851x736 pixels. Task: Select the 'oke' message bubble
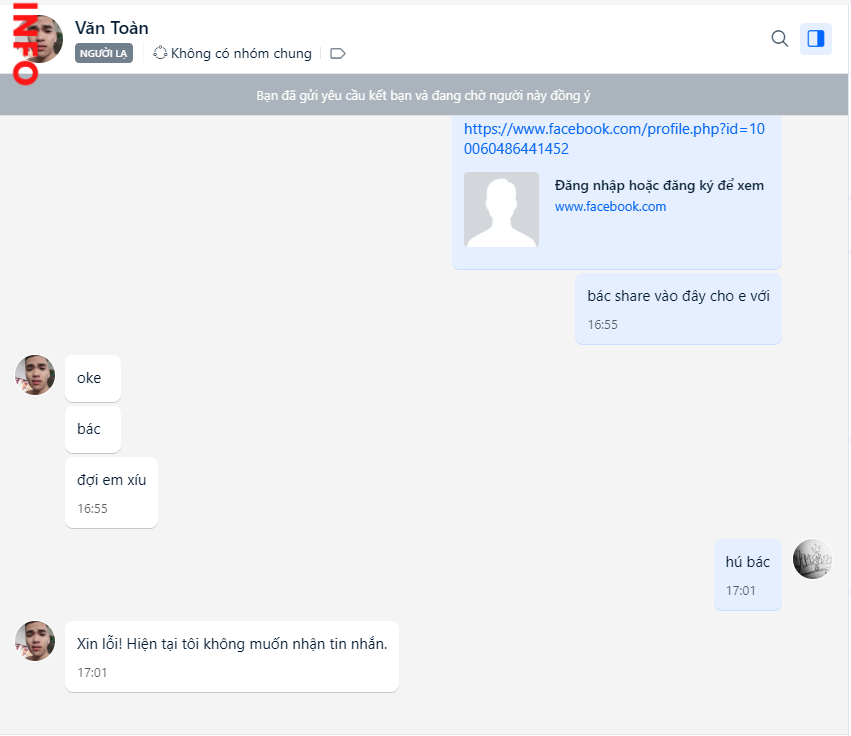coord(92,379)
